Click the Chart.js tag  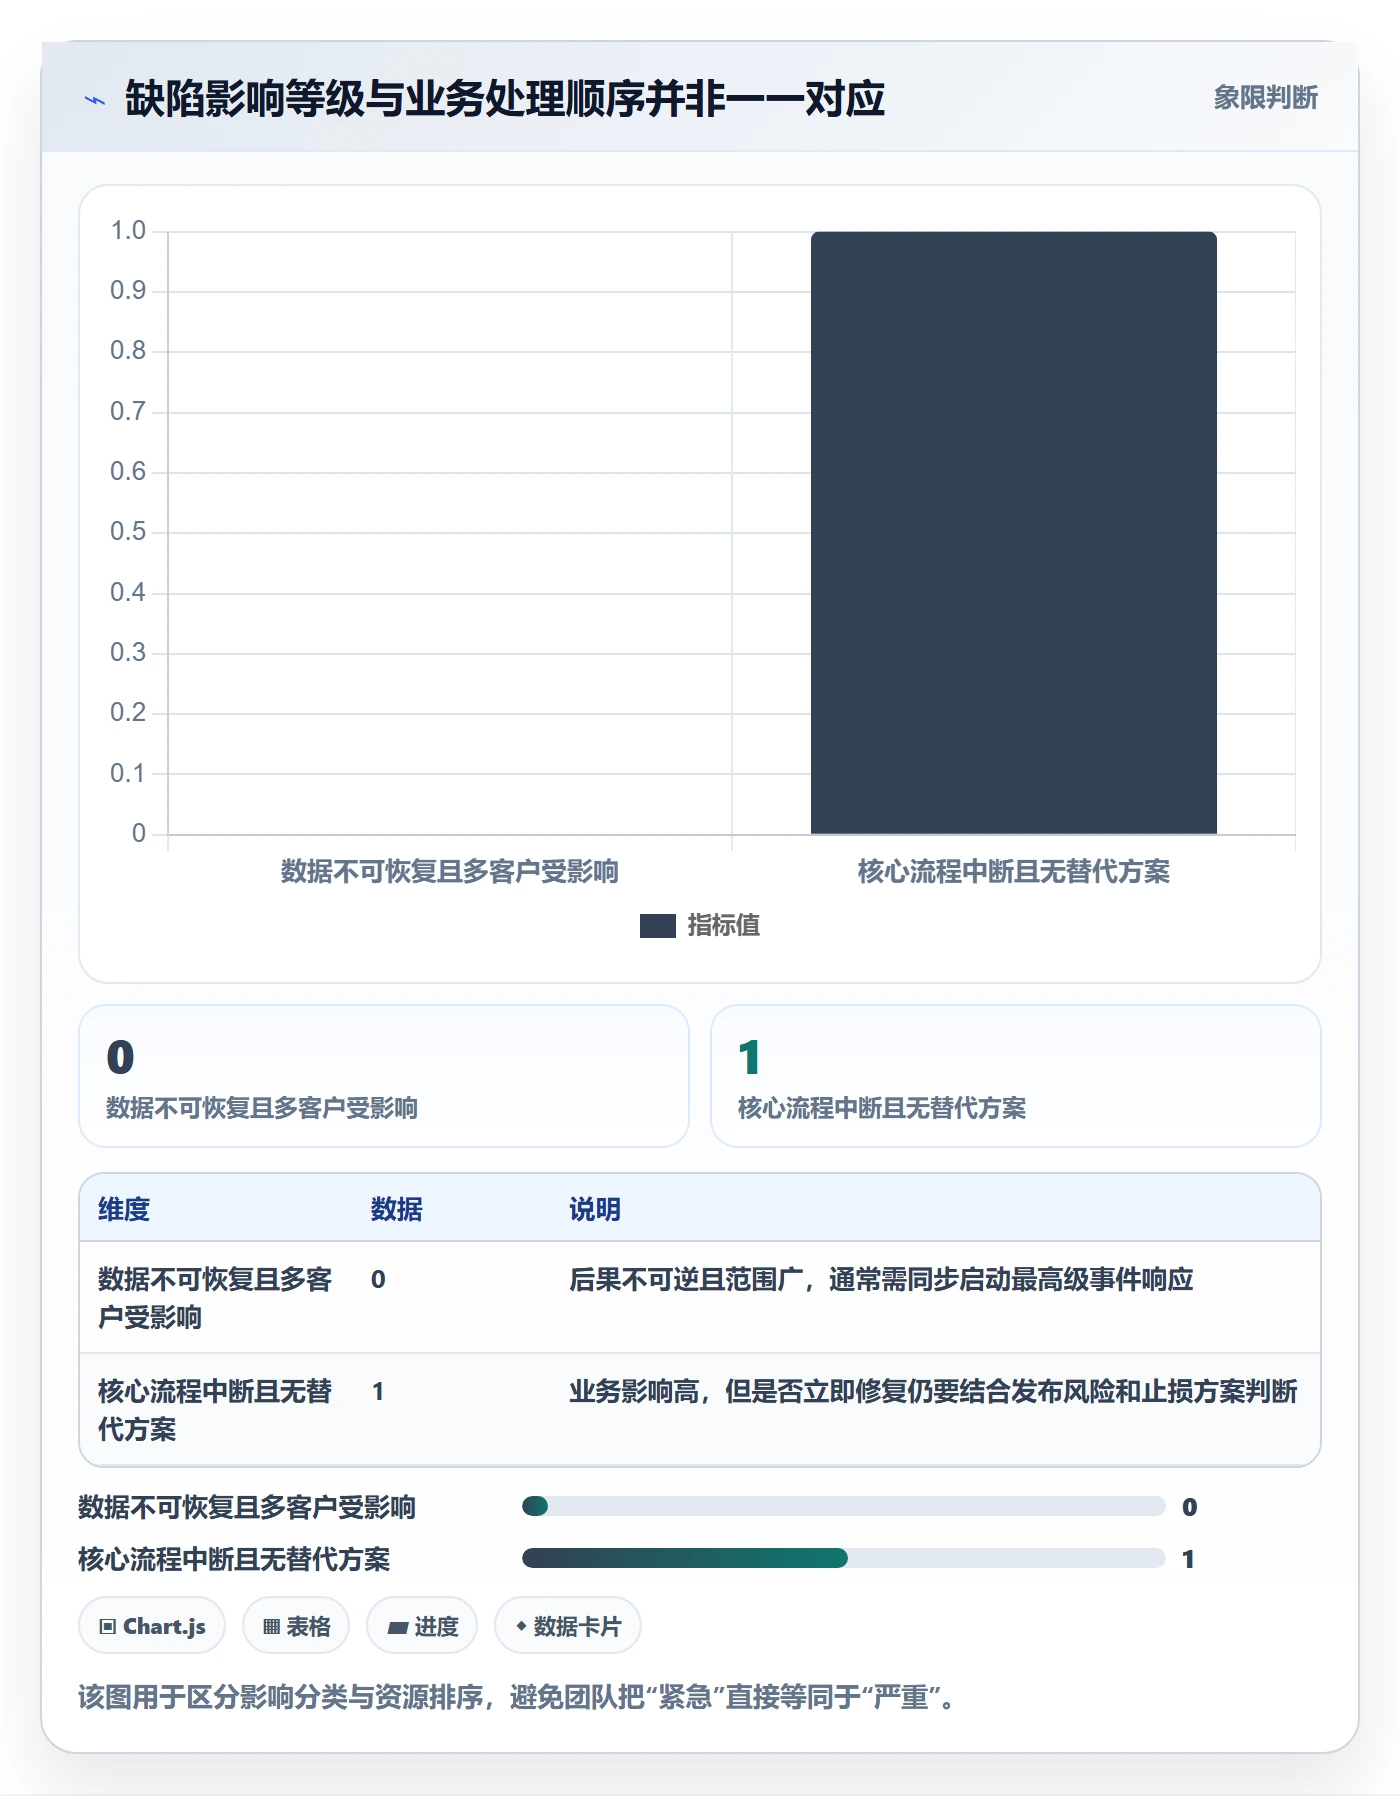[x=152, y=1626]
